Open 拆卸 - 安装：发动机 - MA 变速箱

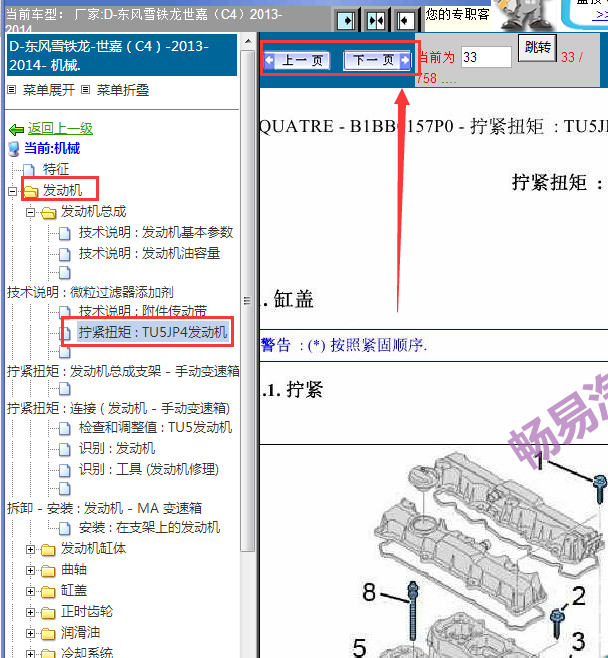pyautogui.click(x=104, y=508)
